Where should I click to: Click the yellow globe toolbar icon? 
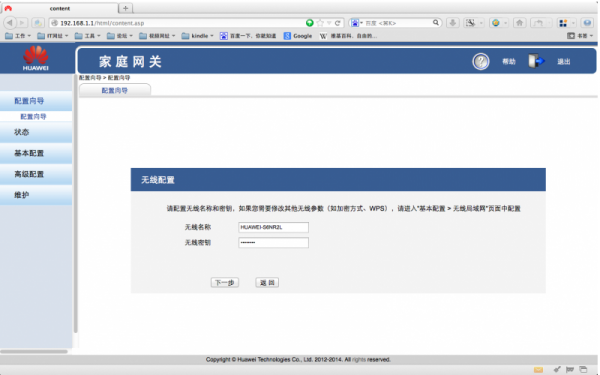coord(496,23)
